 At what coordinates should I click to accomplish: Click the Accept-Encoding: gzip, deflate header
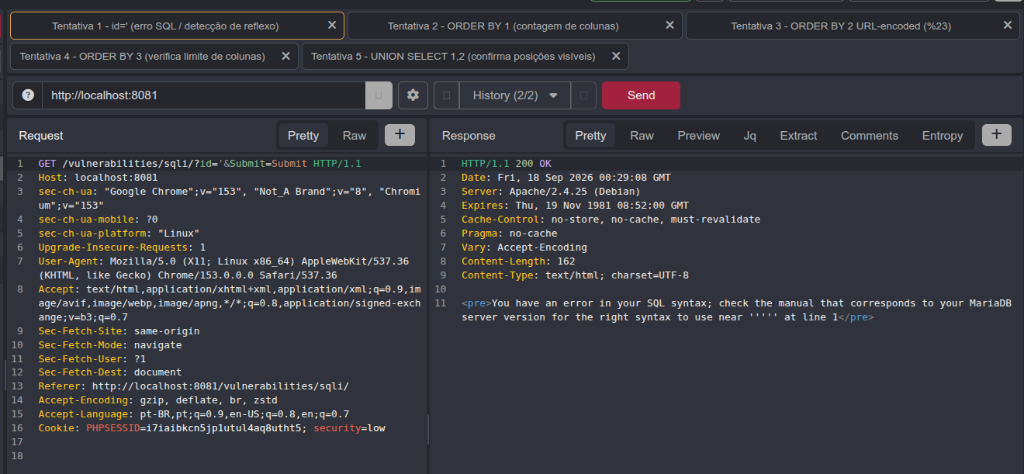point(158,400)
